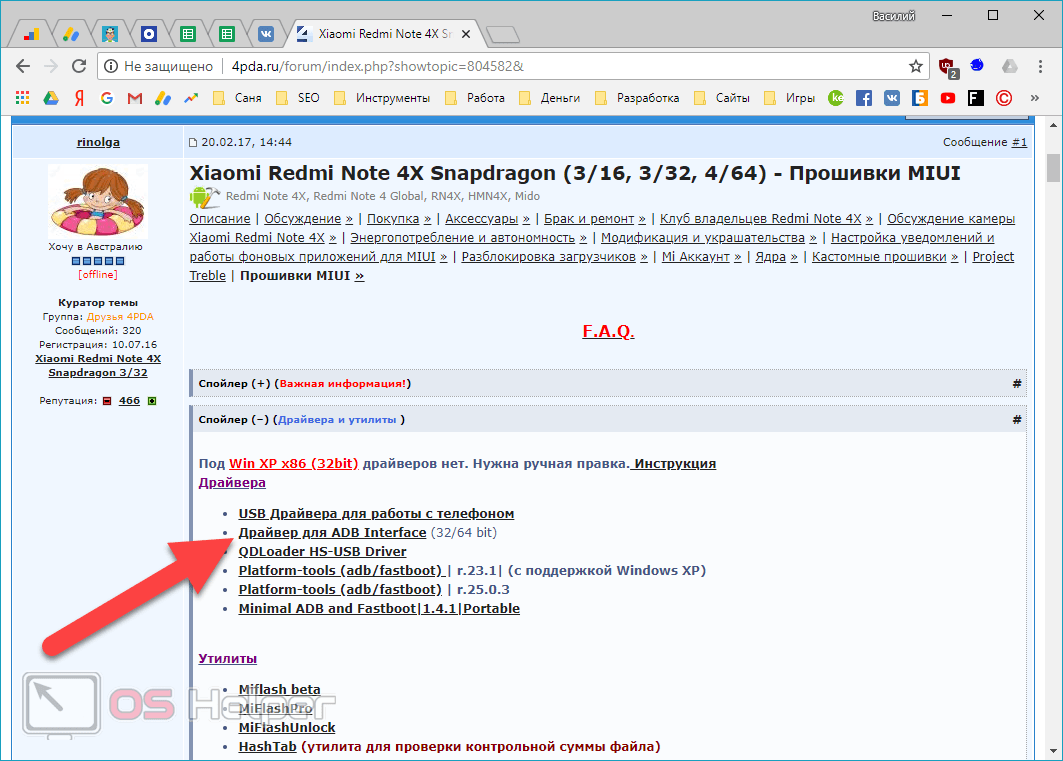
Task: Switch to the VK browser tab
Action: [x=266, y=34]
